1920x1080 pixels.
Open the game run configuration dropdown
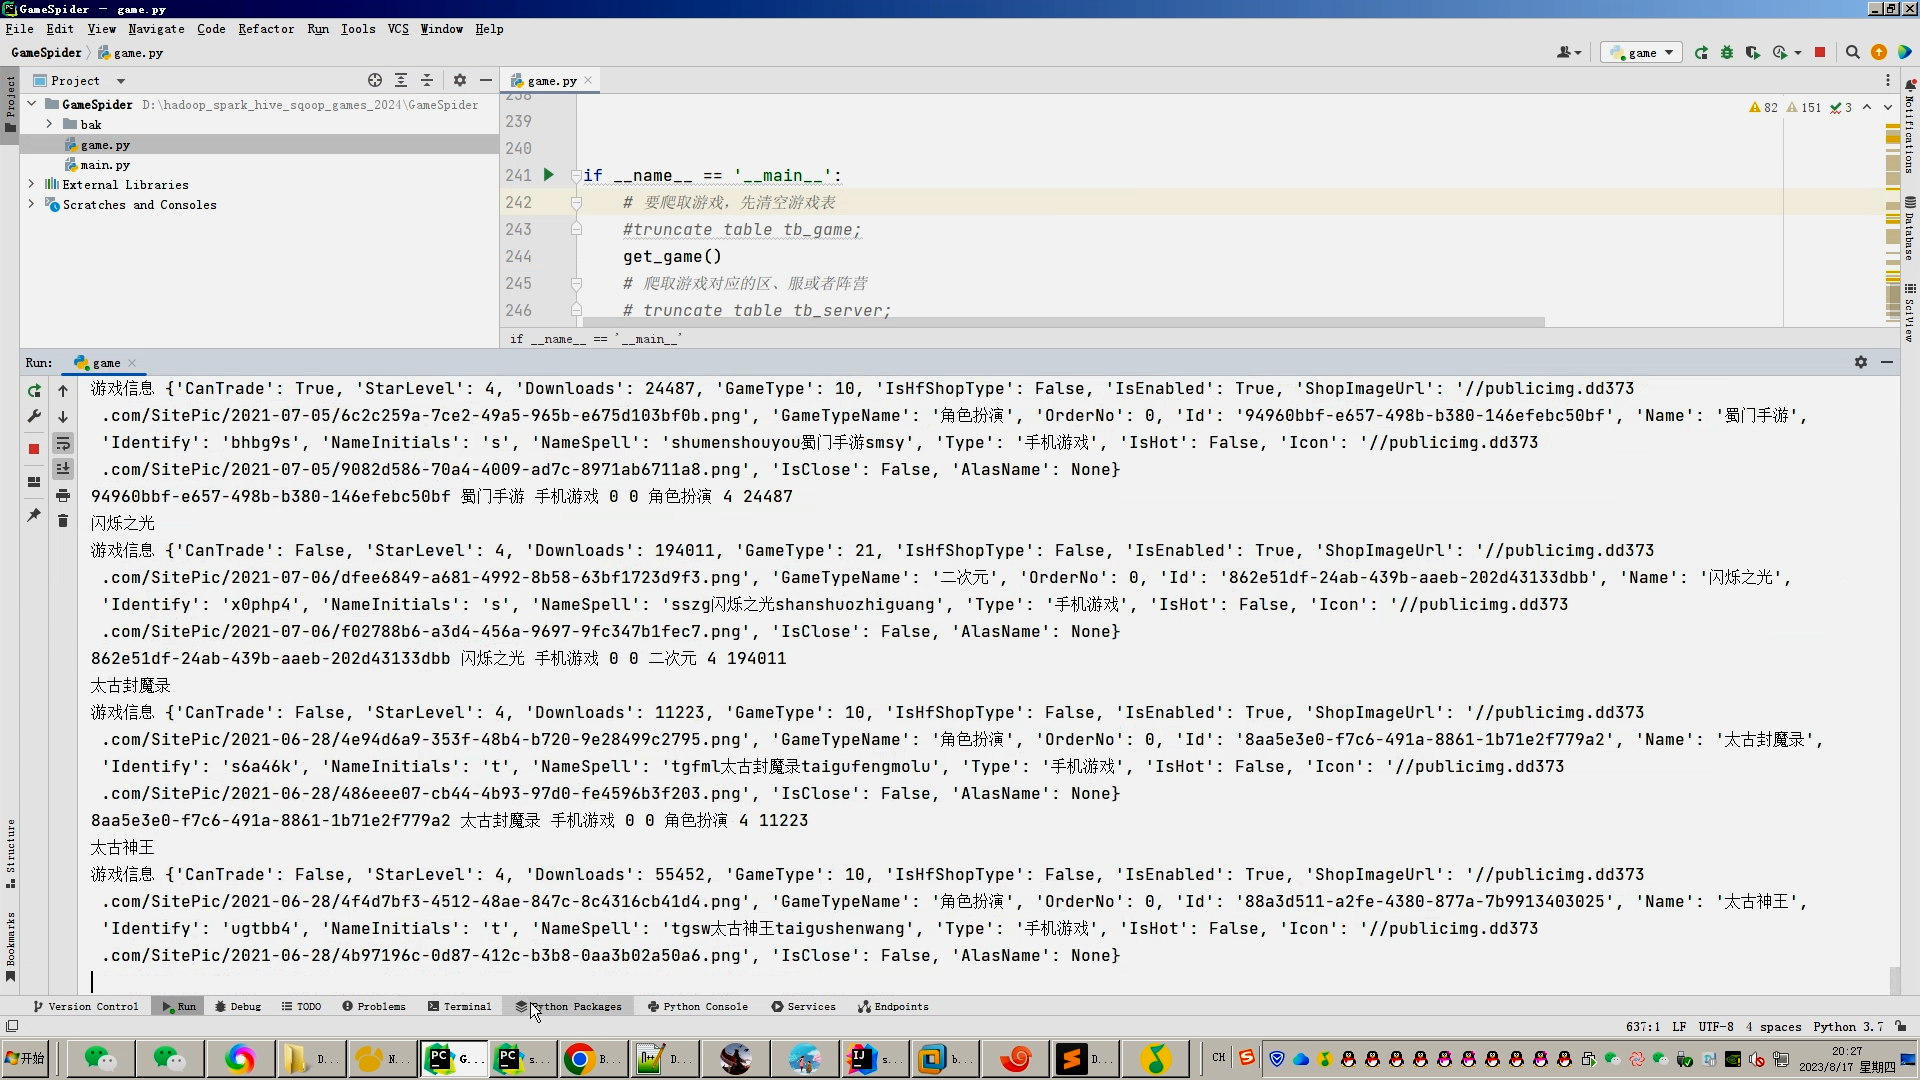(1642, 53)
